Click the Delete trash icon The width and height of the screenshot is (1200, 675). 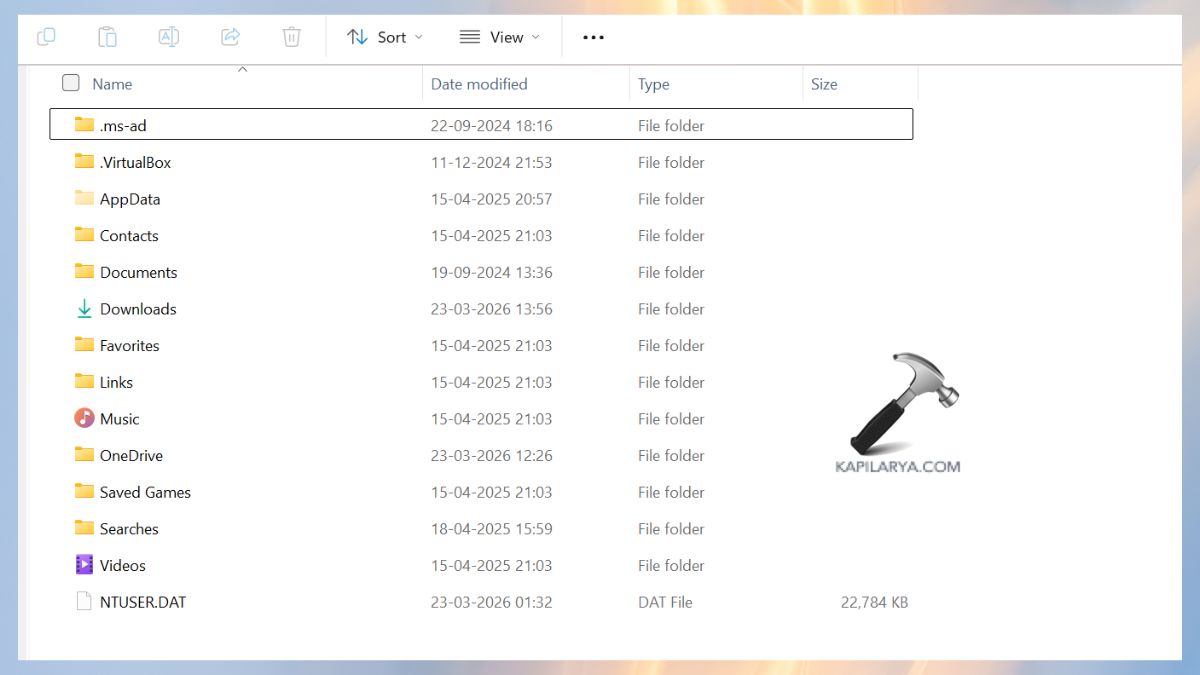[x=291, y=36]
